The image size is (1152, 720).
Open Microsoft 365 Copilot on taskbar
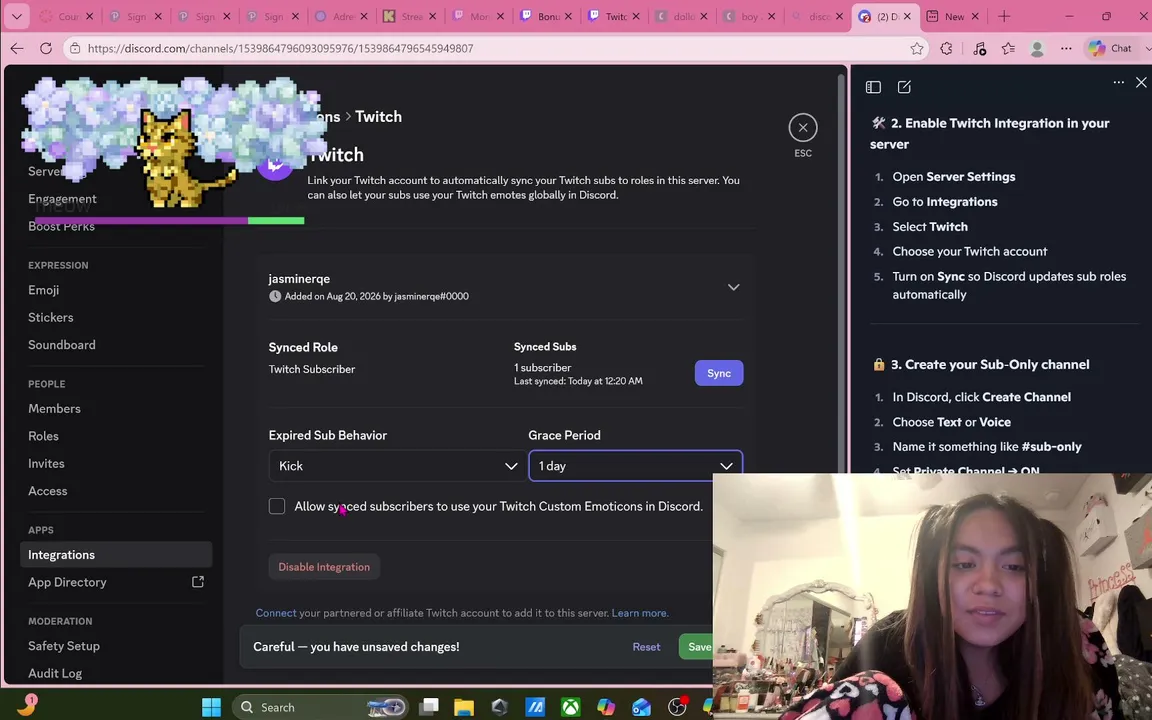(605, 707)
